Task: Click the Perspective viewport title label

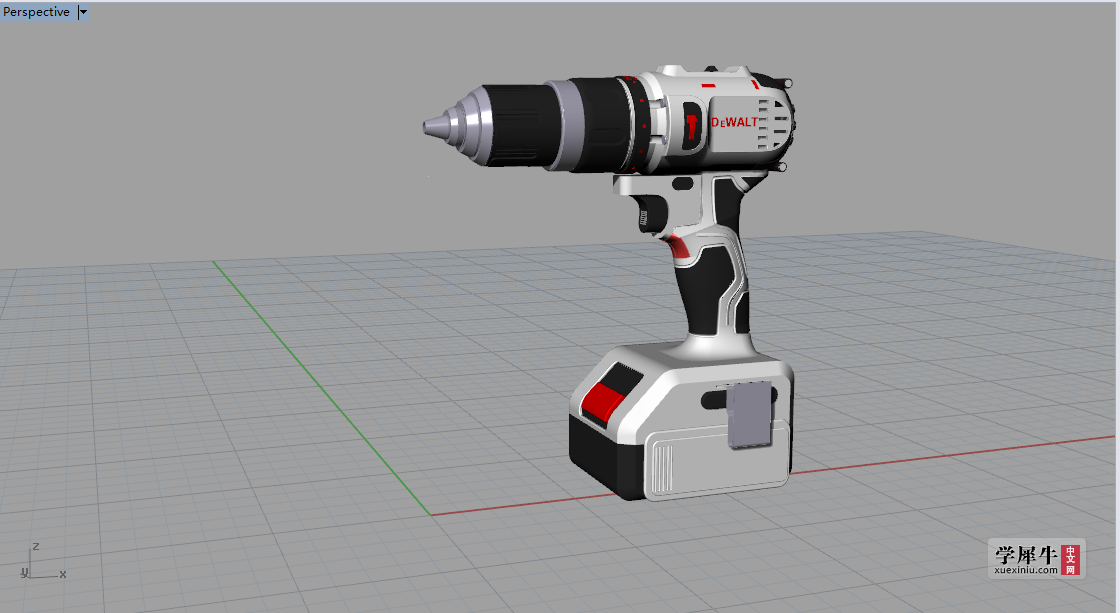Action: coord(36,12)
